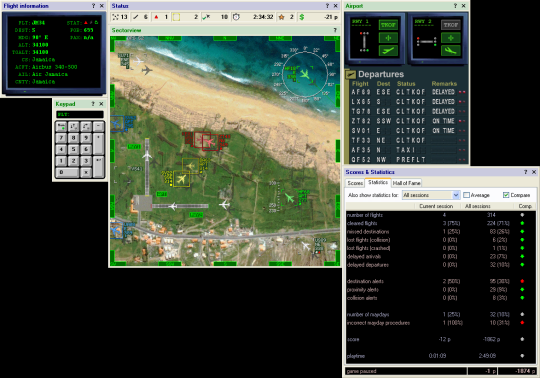Uncheck the Compare checkbox
Viewport: 540px width, 378px height.
click(506, 195)
